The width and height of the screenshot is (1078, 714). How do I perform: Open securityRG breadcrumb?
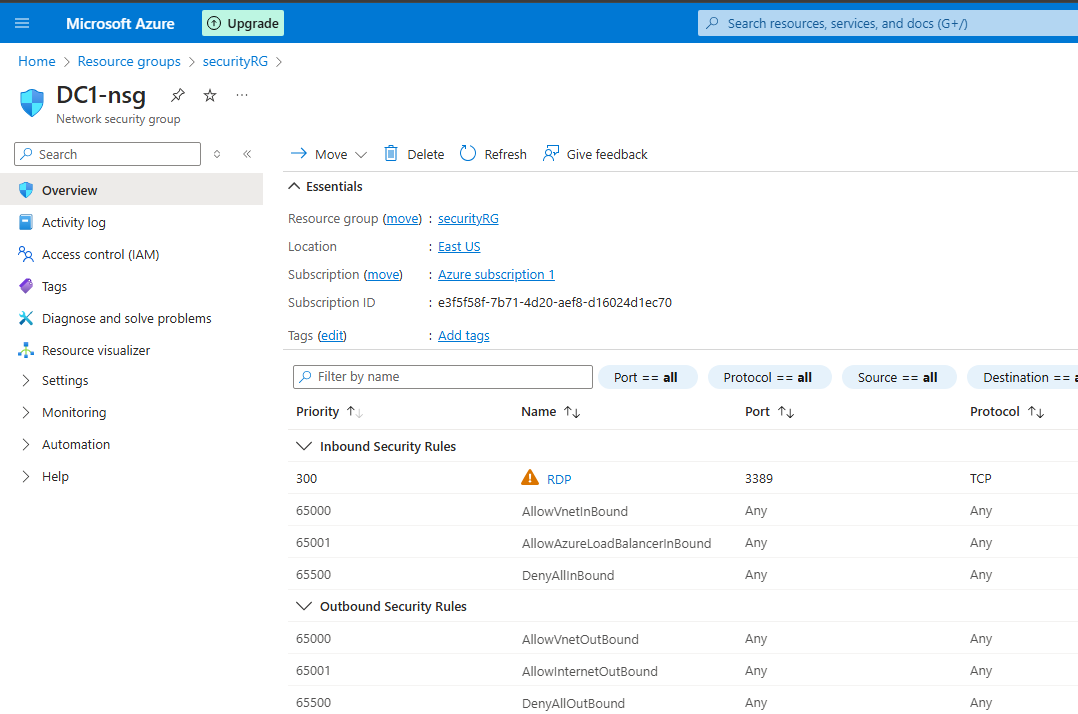(235, 61)
